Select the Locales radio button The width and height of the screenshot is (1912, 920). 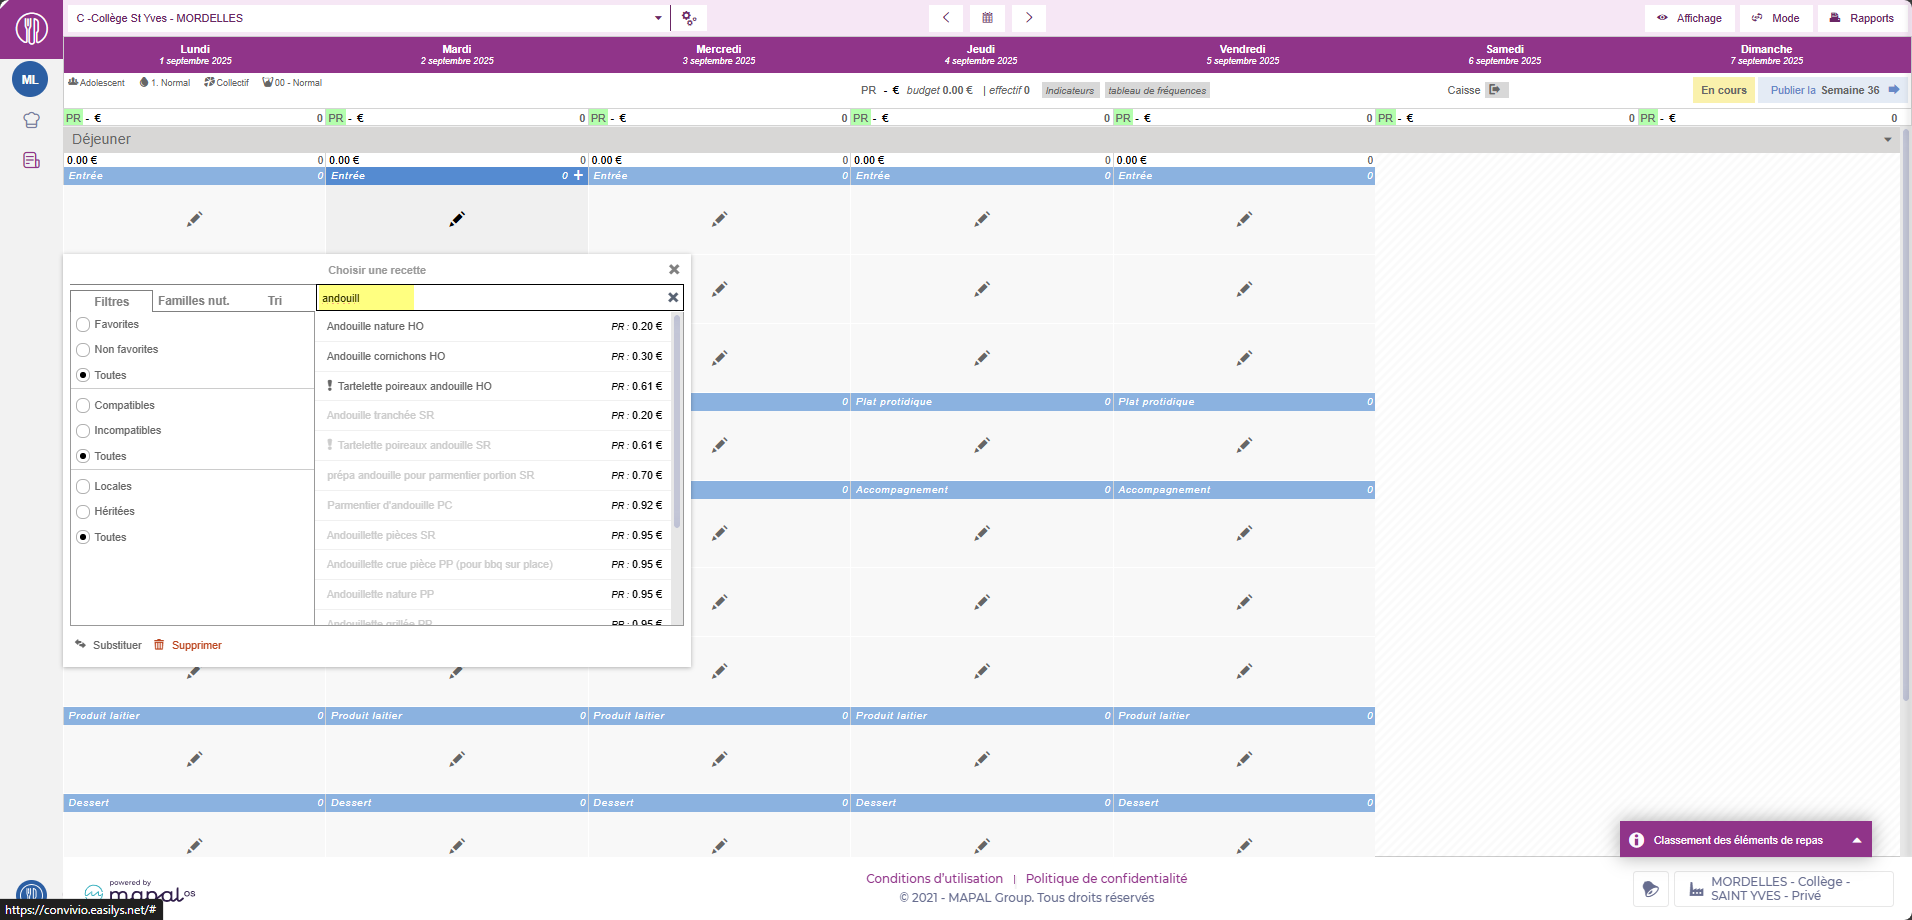click(83, 486)
